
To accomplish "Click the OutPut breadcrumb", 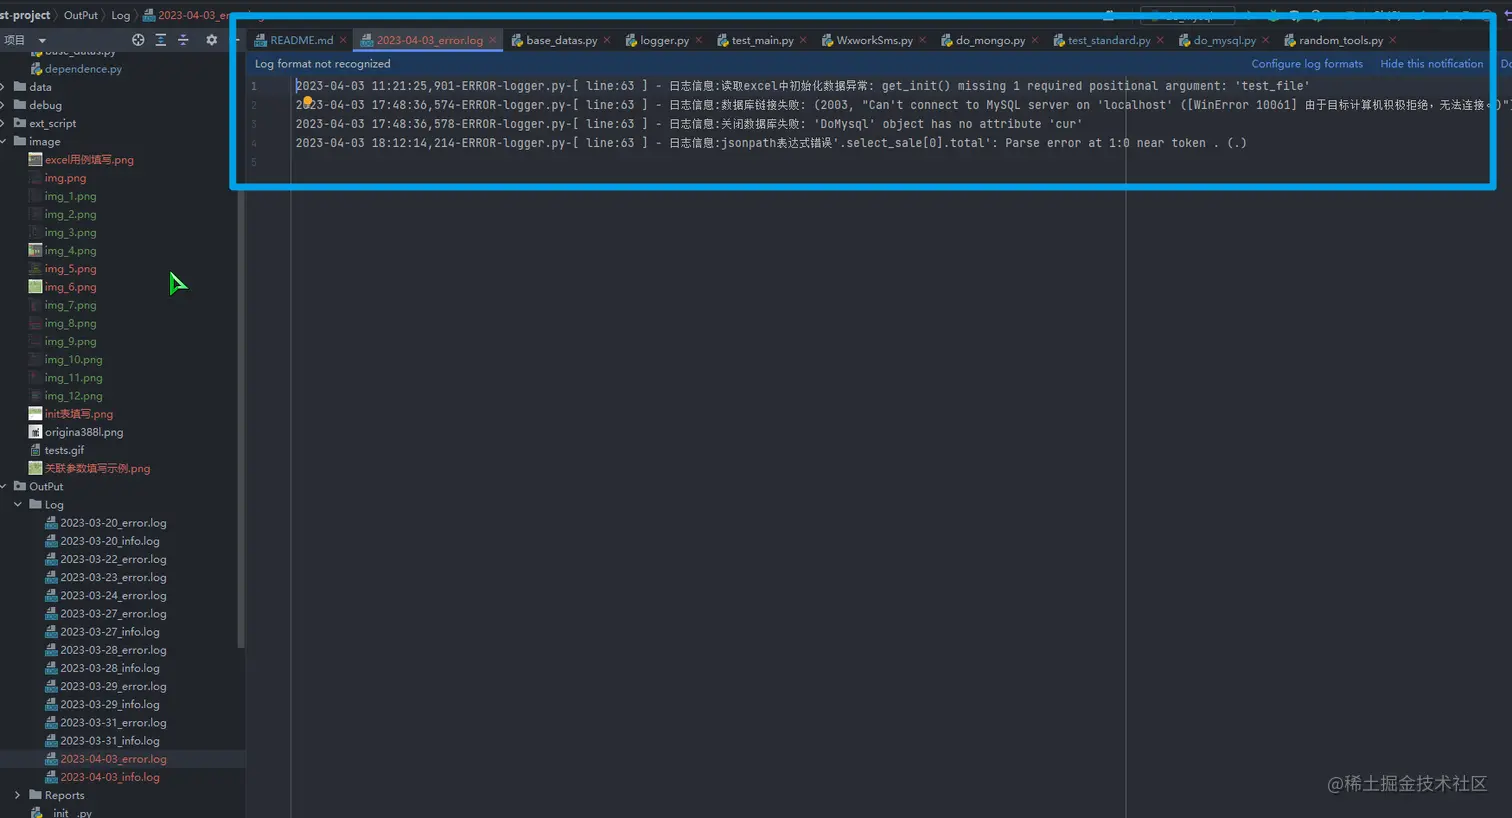I will pyautogui.click(x=81, y=15).
